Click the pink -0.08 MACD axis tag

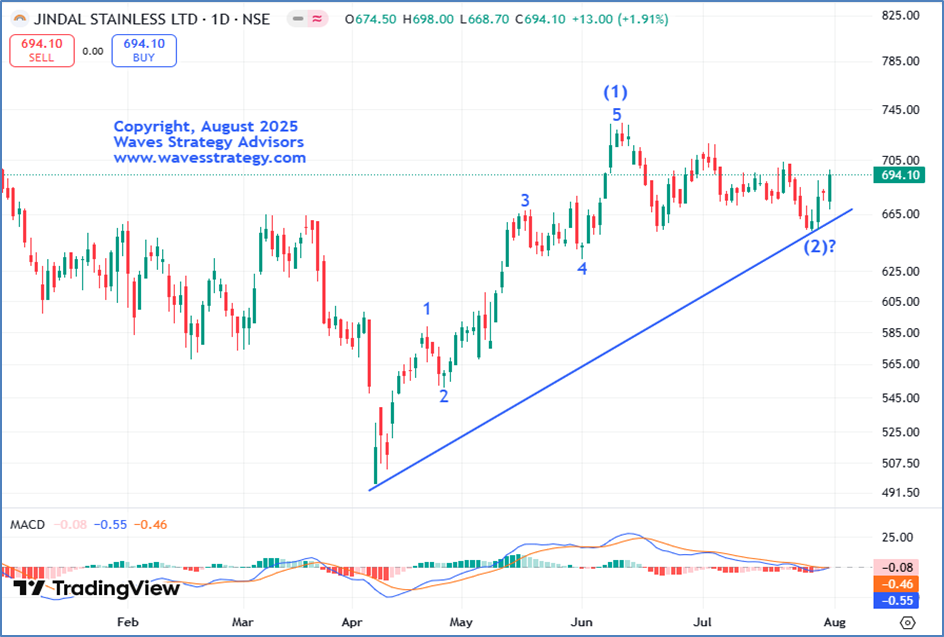(x=895, y=567)
